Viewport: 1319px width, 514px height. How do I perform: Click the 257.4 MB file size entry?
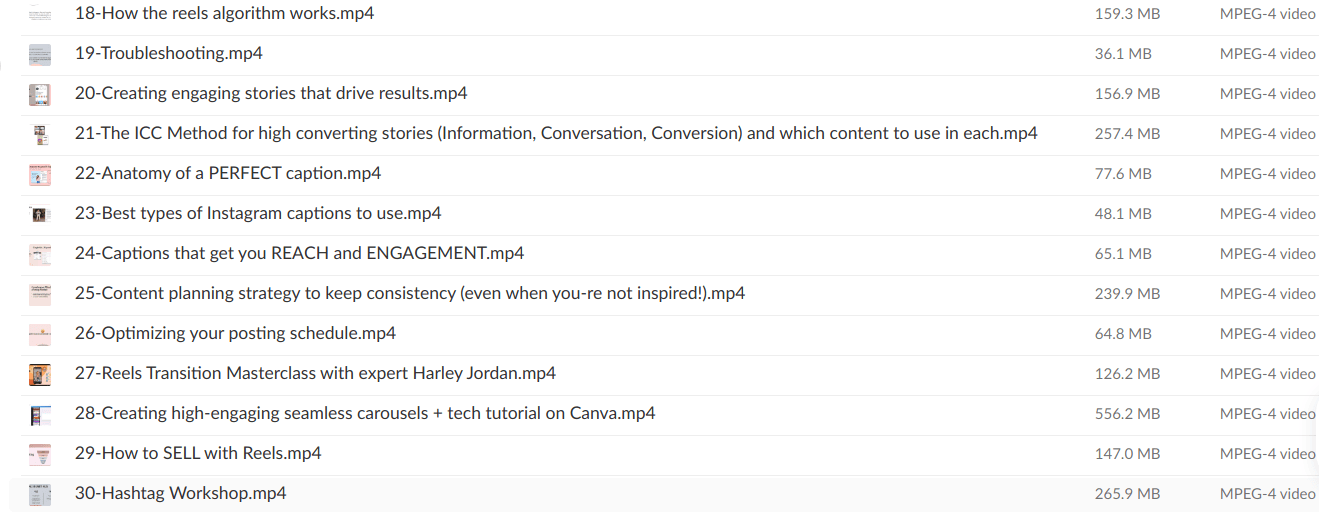pyautogui.click(x=1127, y=134)
